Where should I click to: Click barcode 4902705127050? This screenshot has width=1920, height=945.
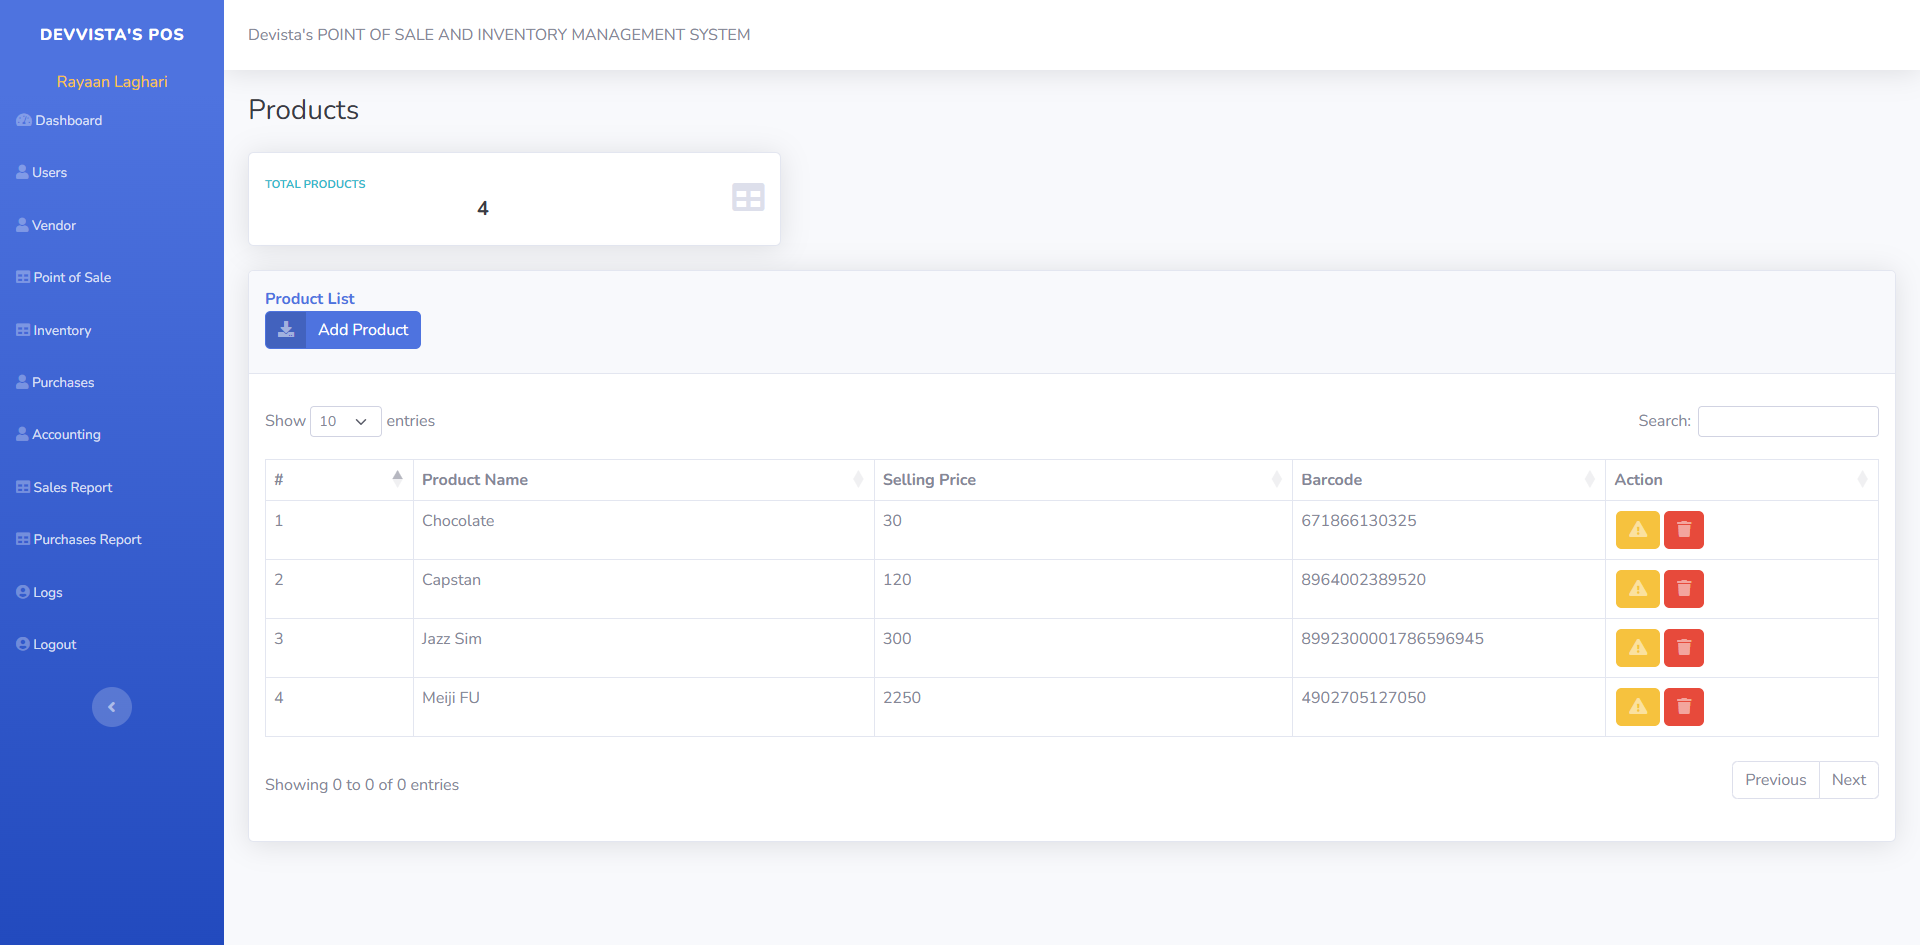coord(1363,698)
